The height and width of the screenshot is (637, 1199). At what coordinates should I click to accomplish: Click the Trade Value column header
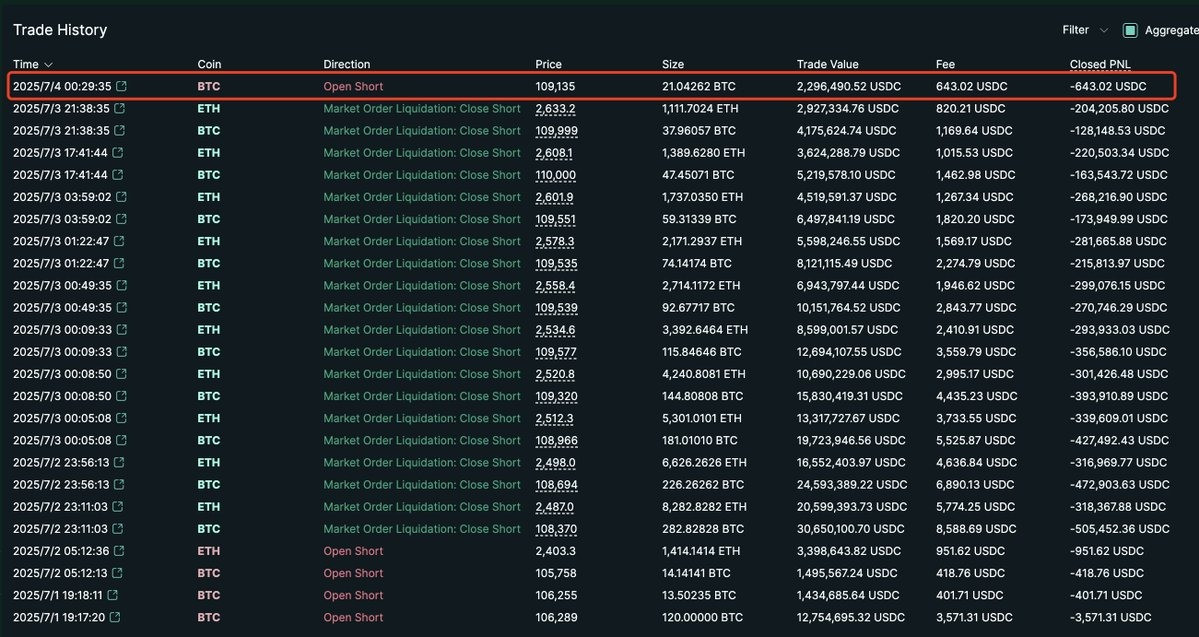pos(827,64)
